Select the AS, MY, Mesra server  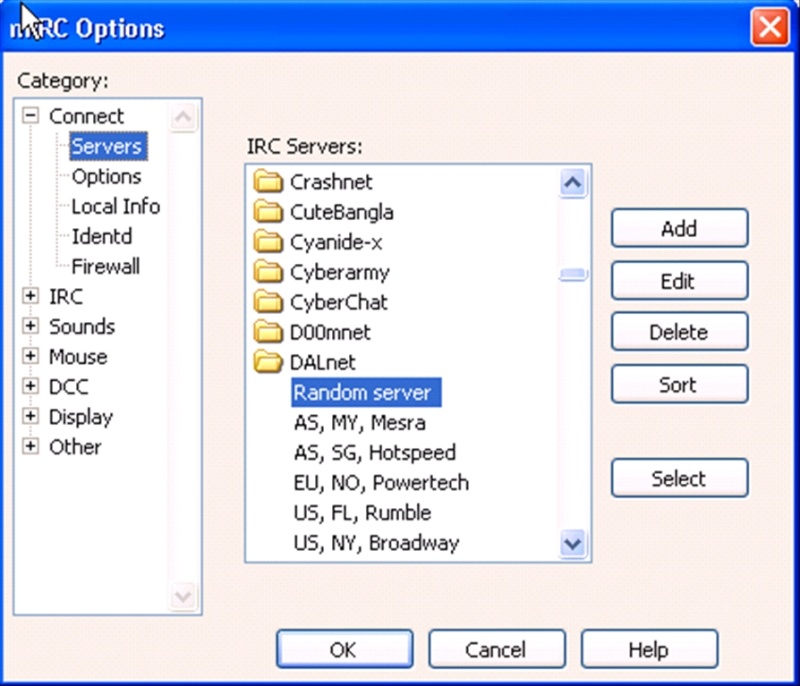pyautogui.click(x=359, y=422)
